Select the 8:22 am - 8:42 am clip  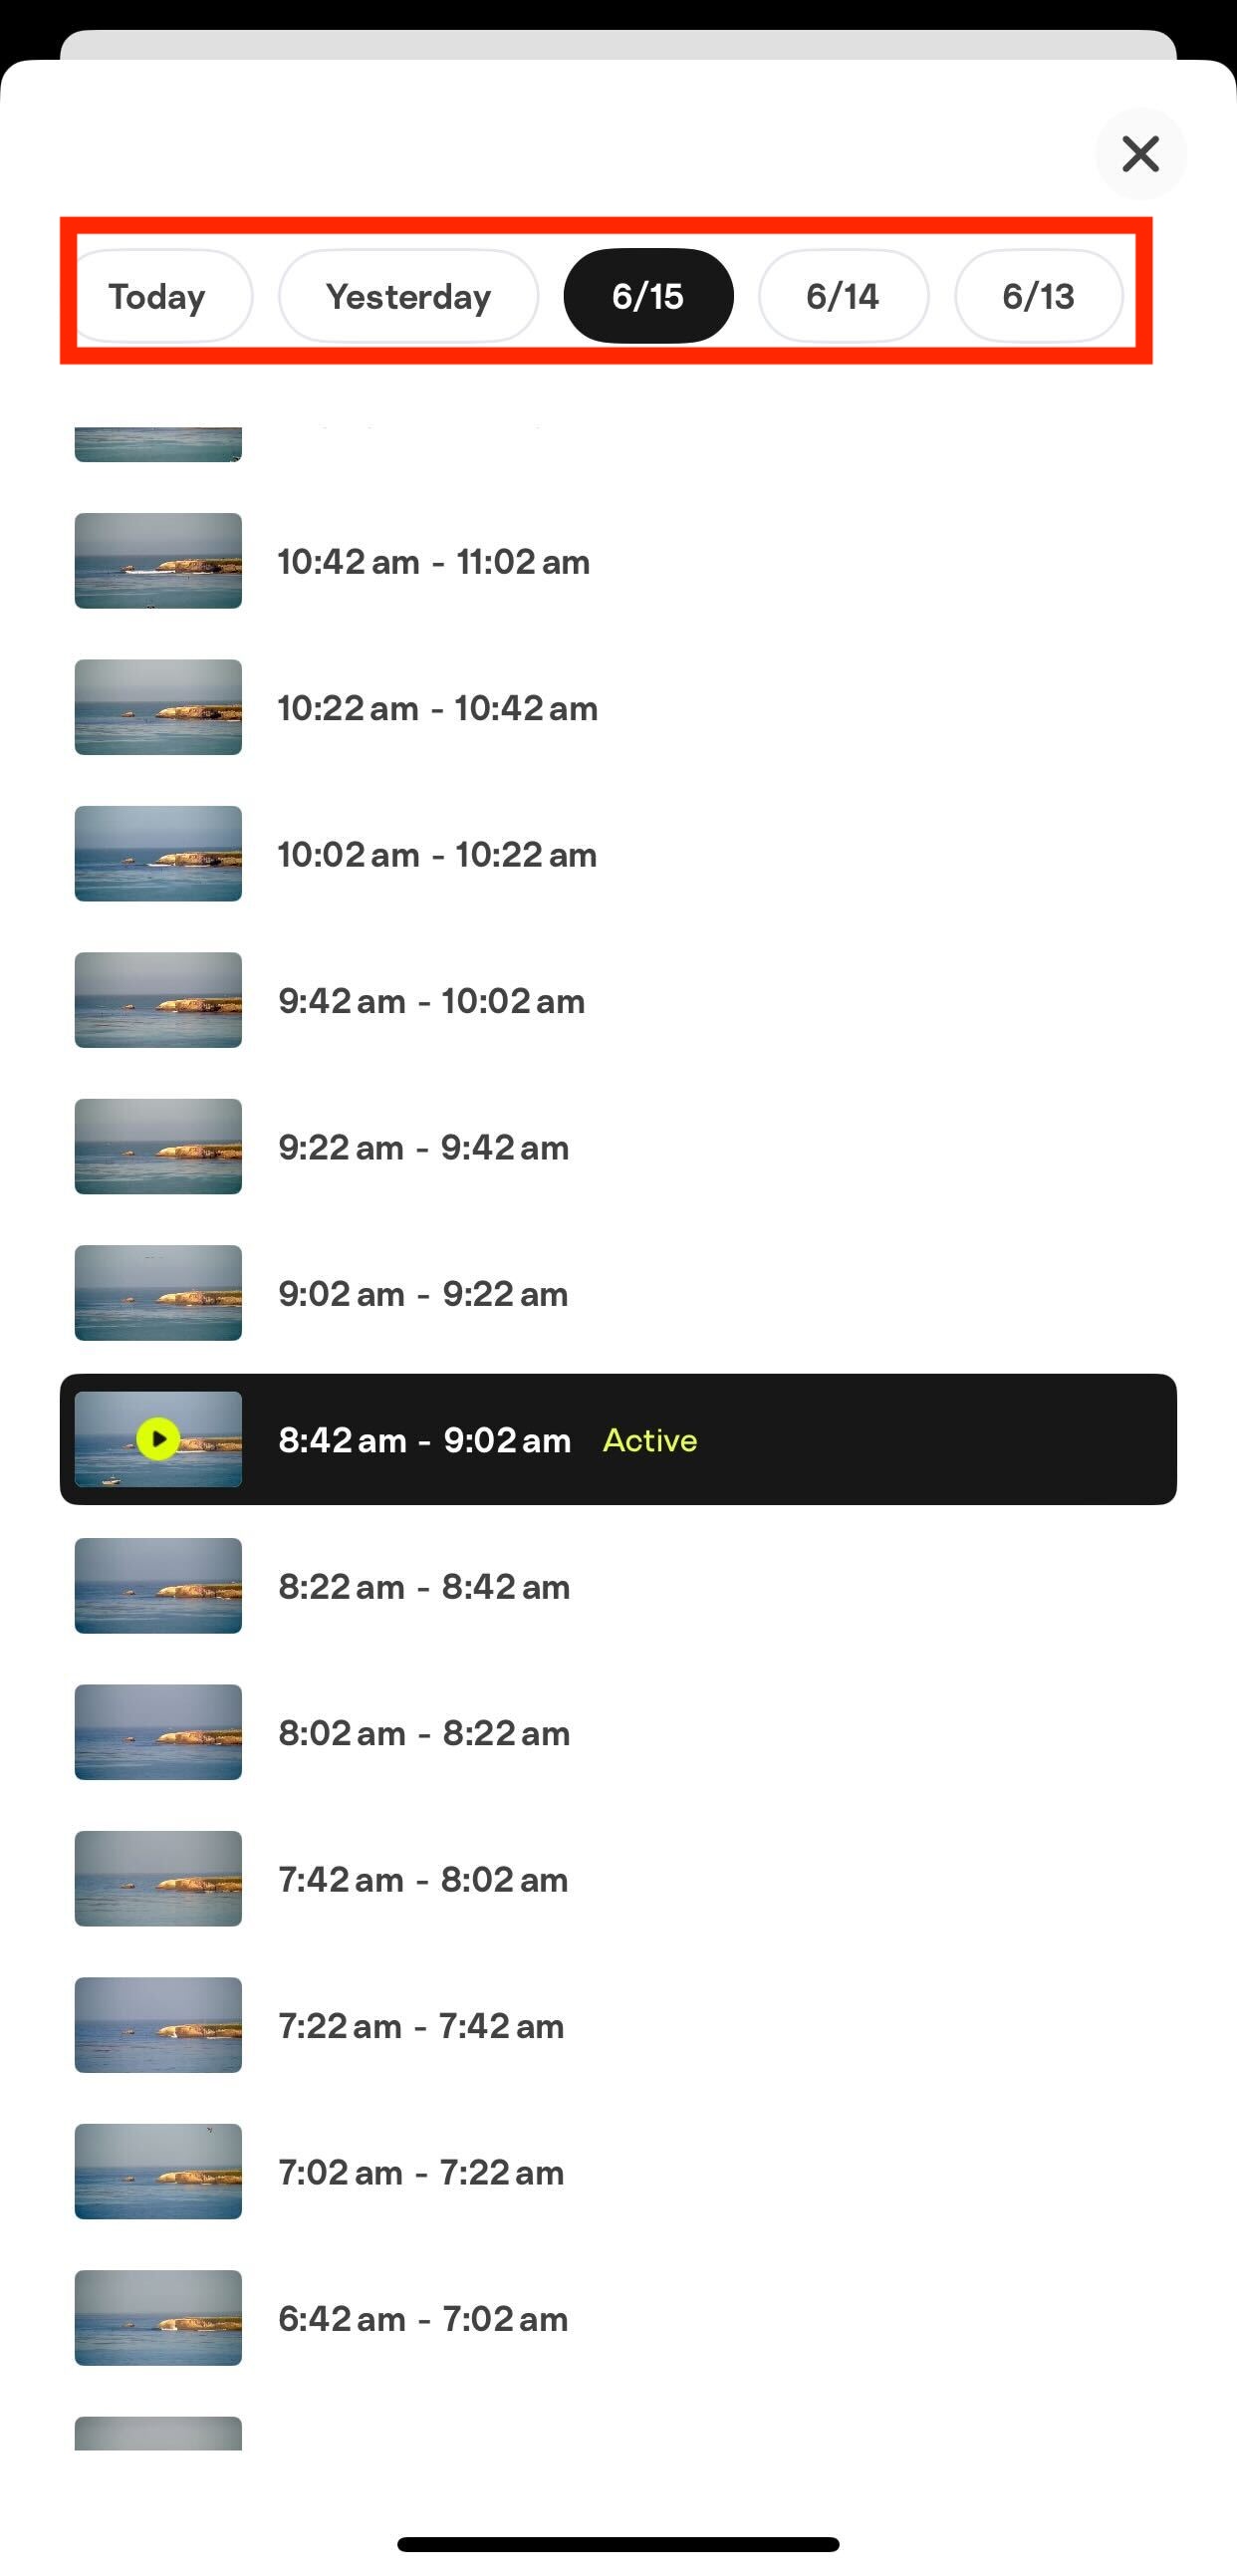pyautogui.click(x=618, y=1586)
